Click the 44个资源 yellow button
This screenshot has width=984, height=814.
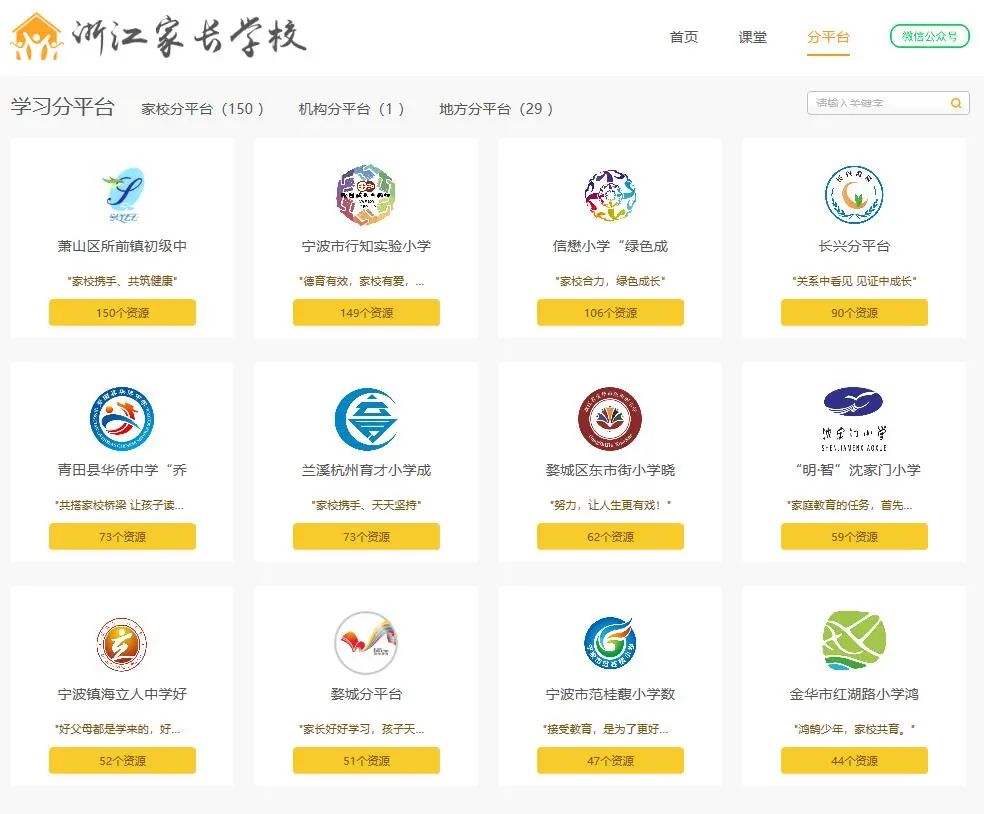pos(854,761)
